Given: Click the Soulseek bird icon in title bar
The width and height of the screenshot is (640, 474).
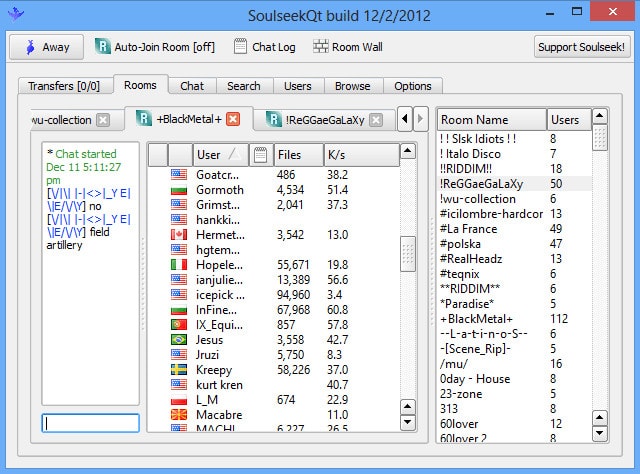Looking at the screenshot, I should click(x=16, y=13).
